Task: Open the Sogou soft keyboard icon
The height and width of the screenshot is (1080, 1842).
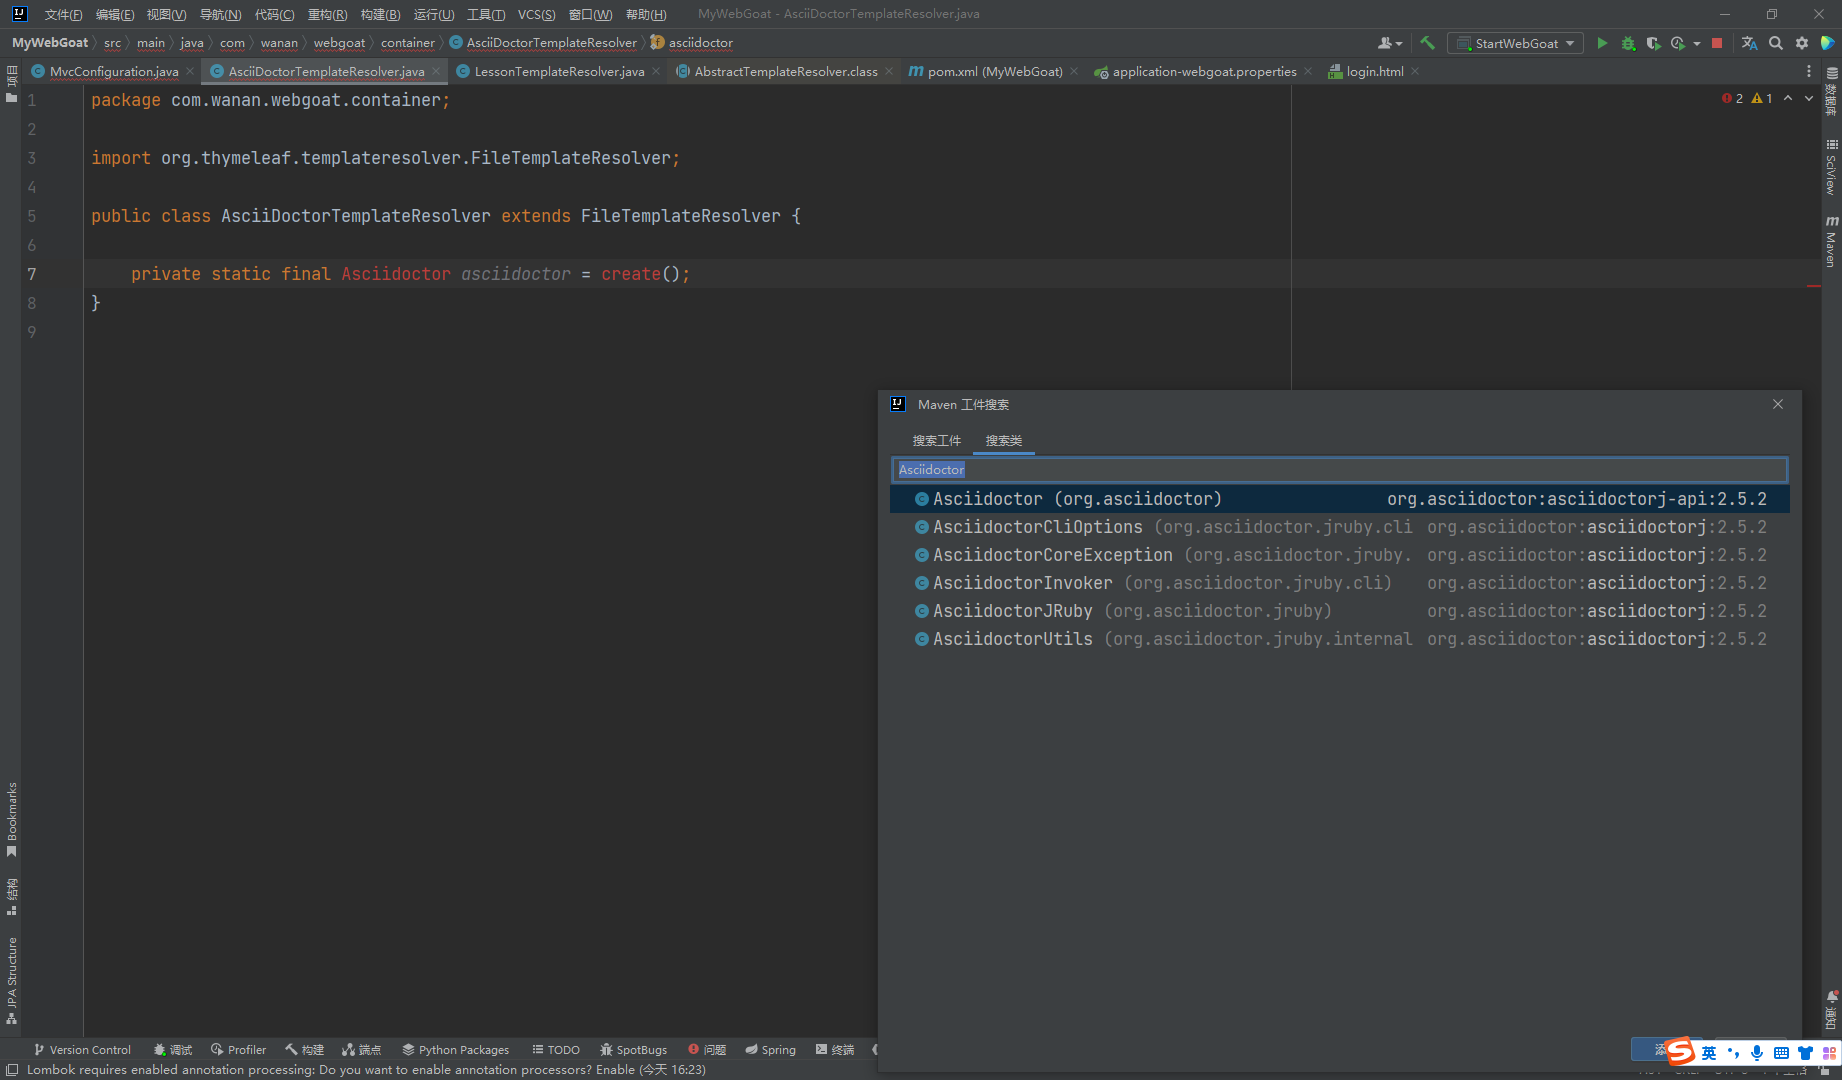Action: point(1781,1052)
